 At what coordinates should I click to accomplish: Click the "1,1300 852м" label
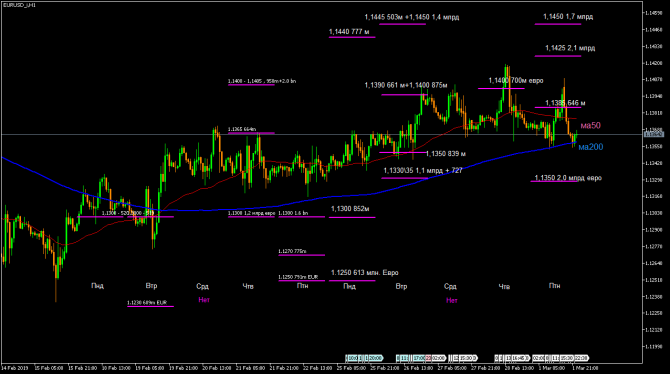click(350, 209)
